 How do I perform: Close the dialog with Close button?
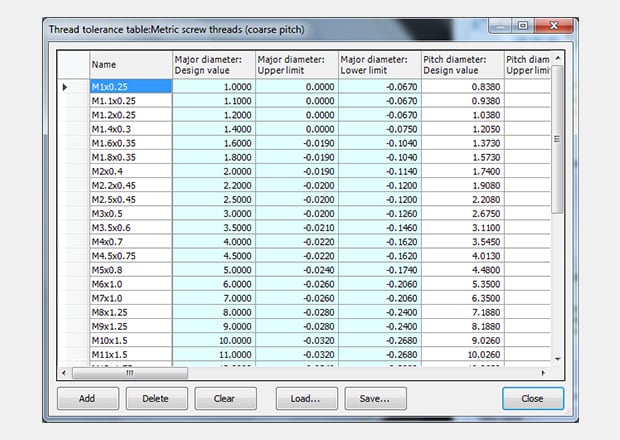pos(532,398)
